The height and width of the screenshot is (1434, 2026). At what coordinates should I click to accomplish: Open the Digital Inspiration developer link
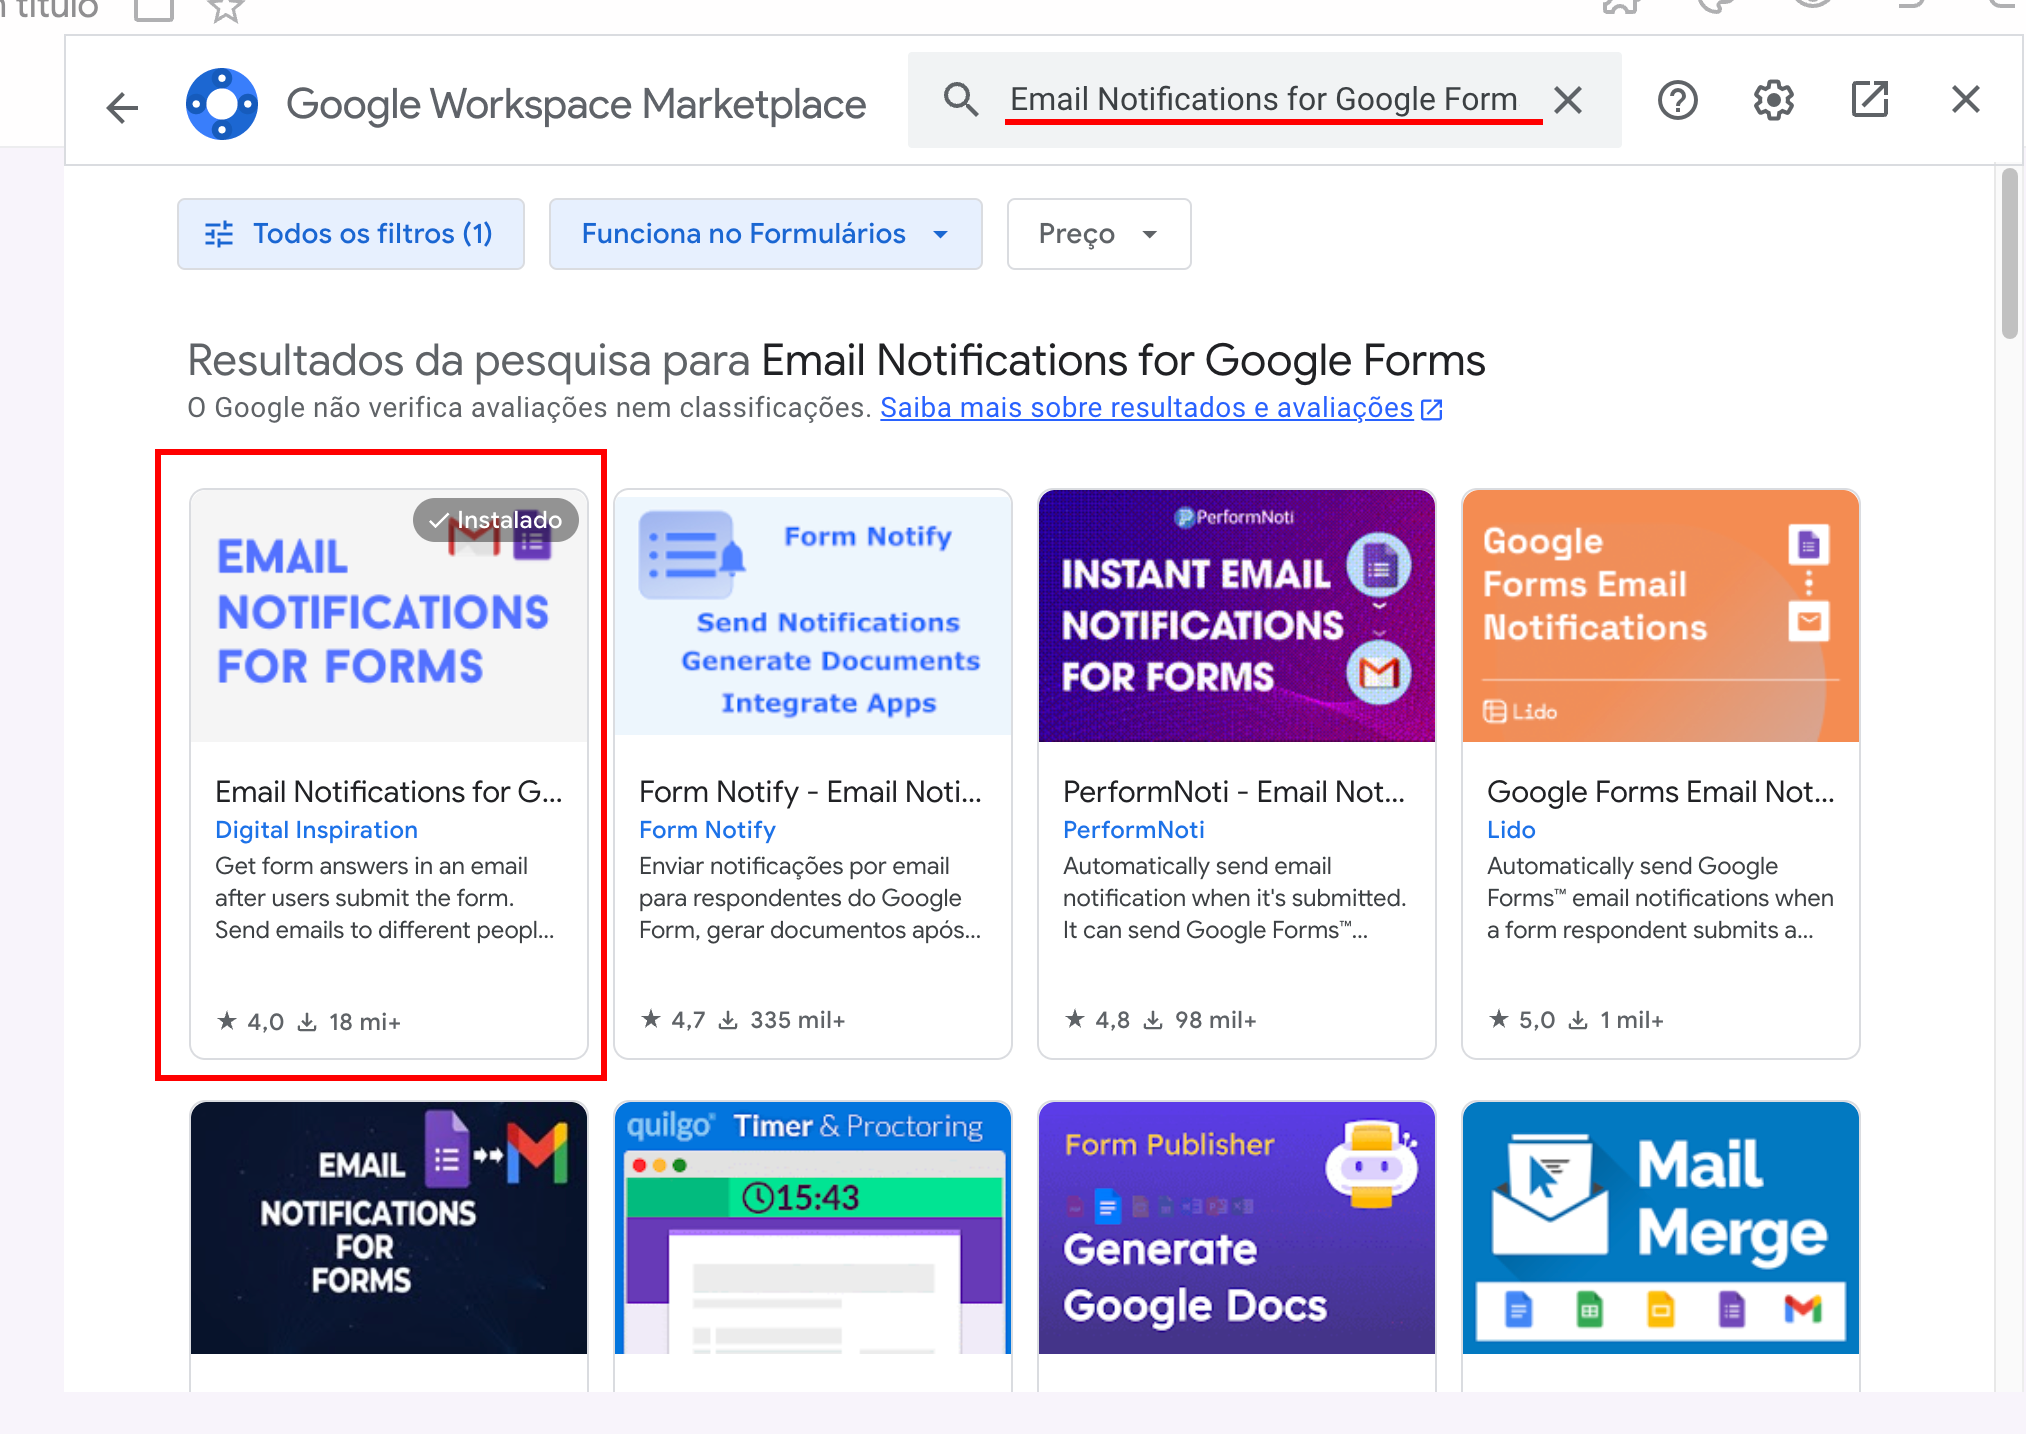pyautogui.click(x=316, y=830)
